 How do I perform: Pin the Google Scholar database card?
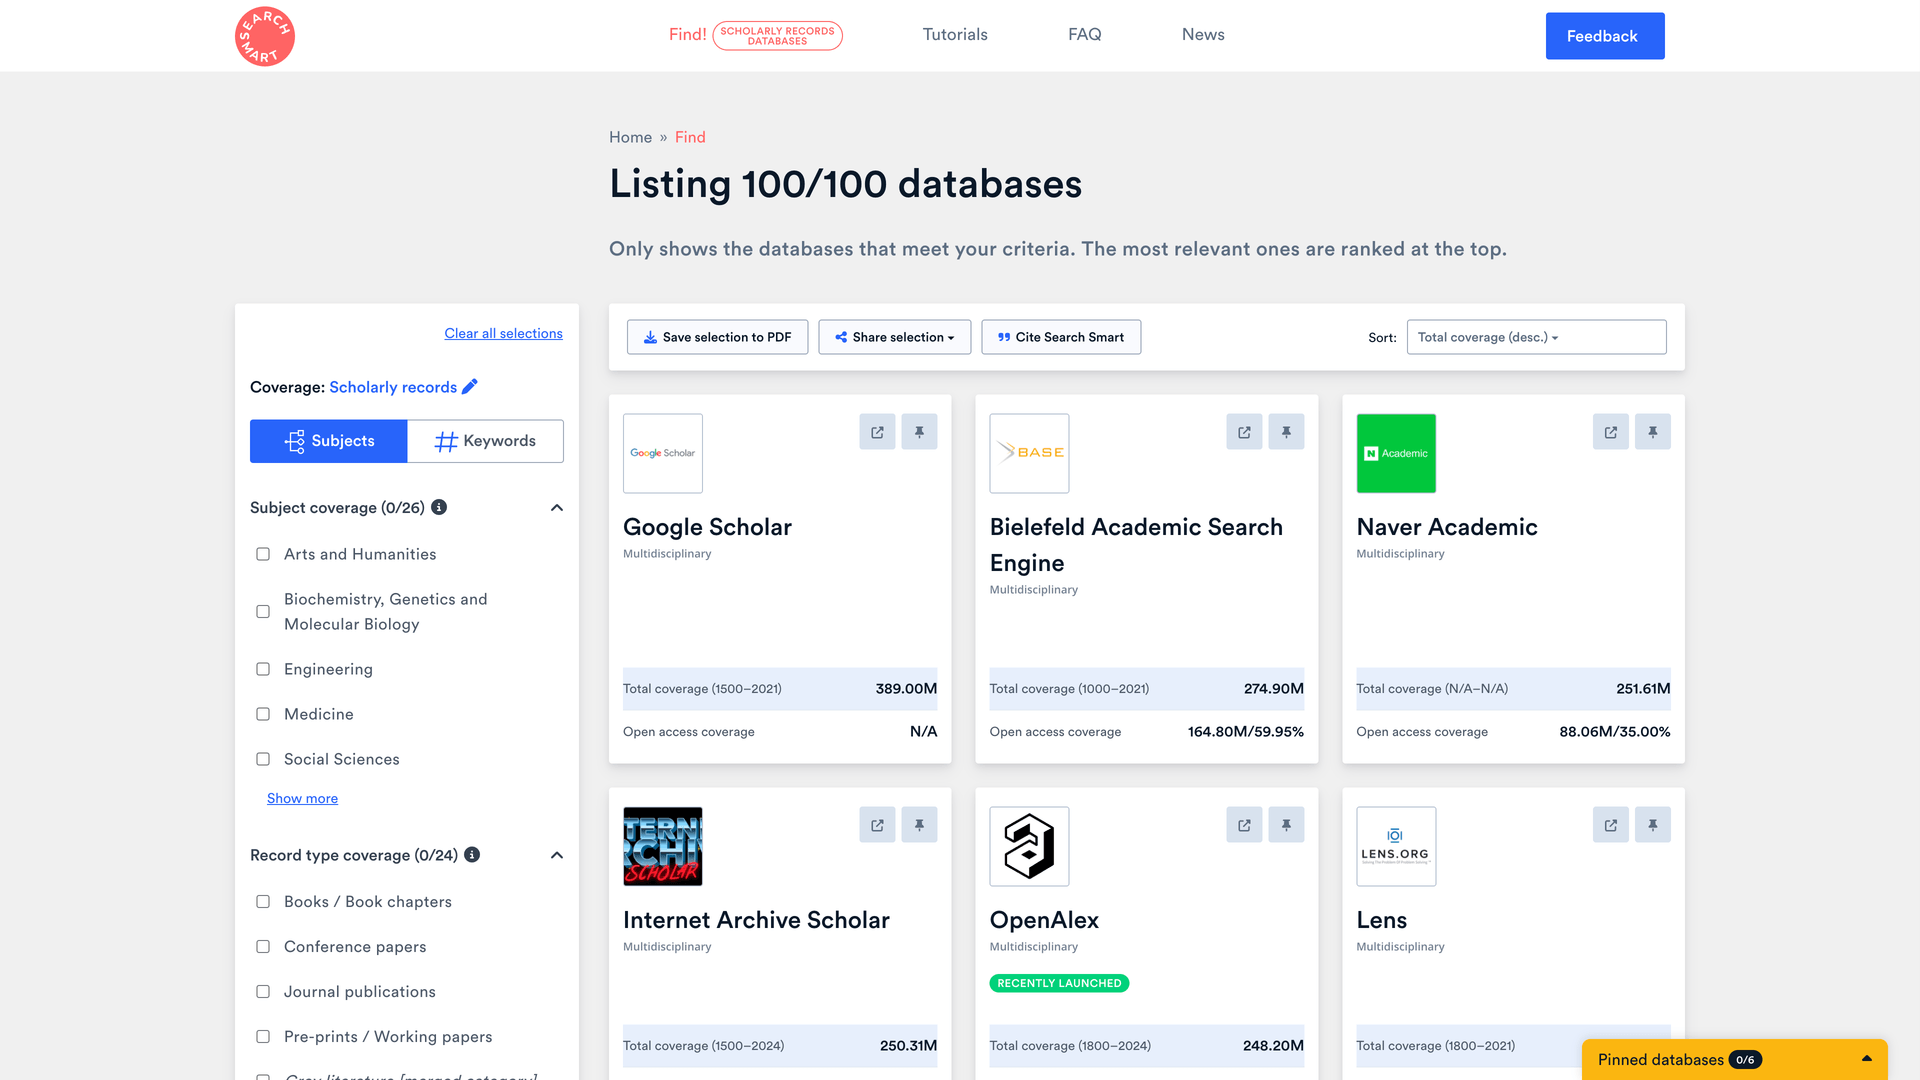click(x=919, y=431)
